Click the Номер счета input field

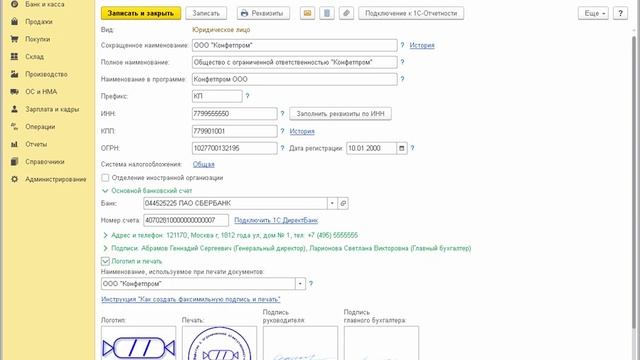coord(186,220)
